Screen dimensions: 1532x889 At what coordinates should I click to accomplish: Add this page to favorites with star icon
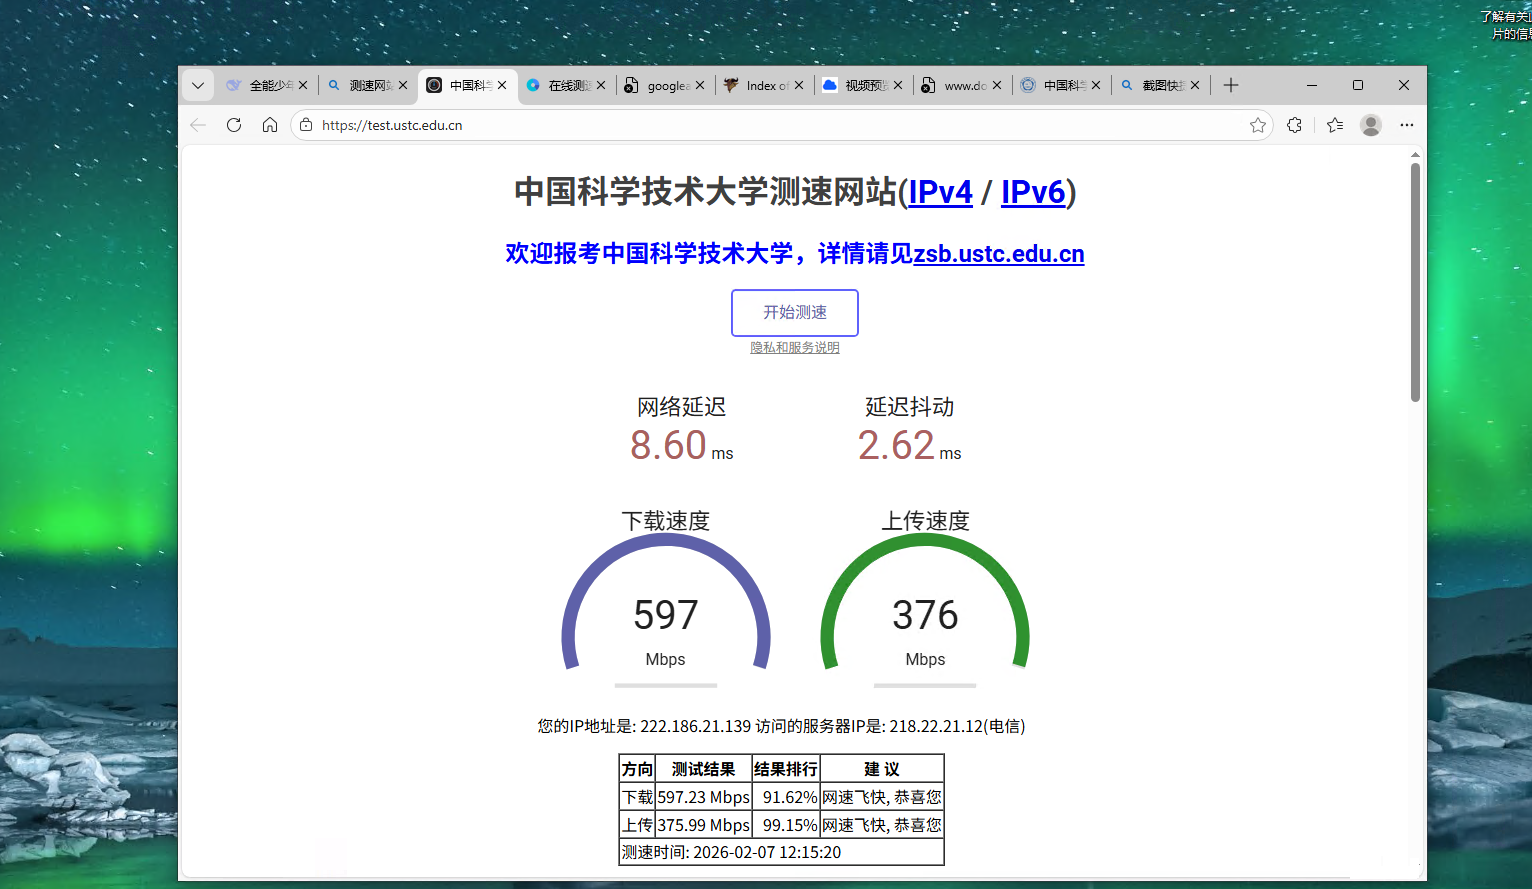1258,125
